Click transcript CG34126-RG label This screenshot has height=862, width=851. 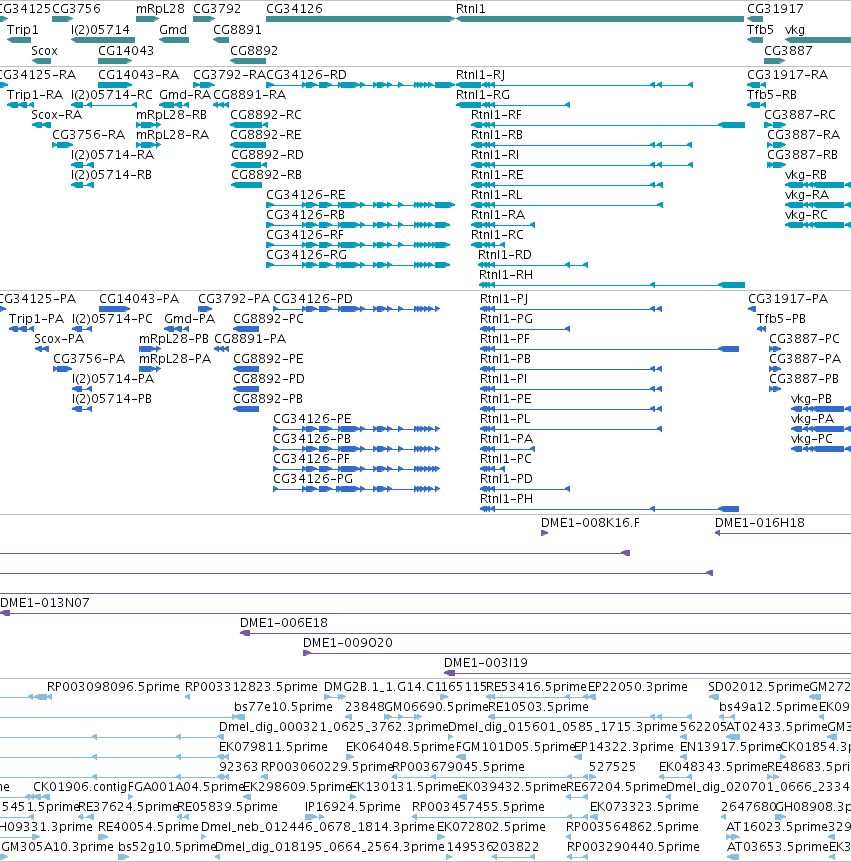[x=307, y=255]
